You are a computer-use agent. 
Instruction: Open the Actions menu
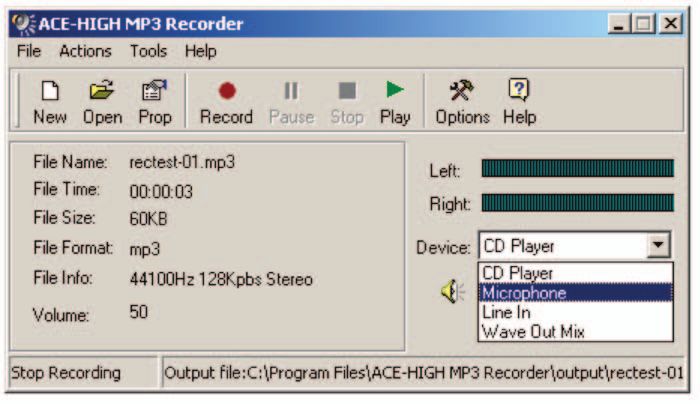(85, 51)
